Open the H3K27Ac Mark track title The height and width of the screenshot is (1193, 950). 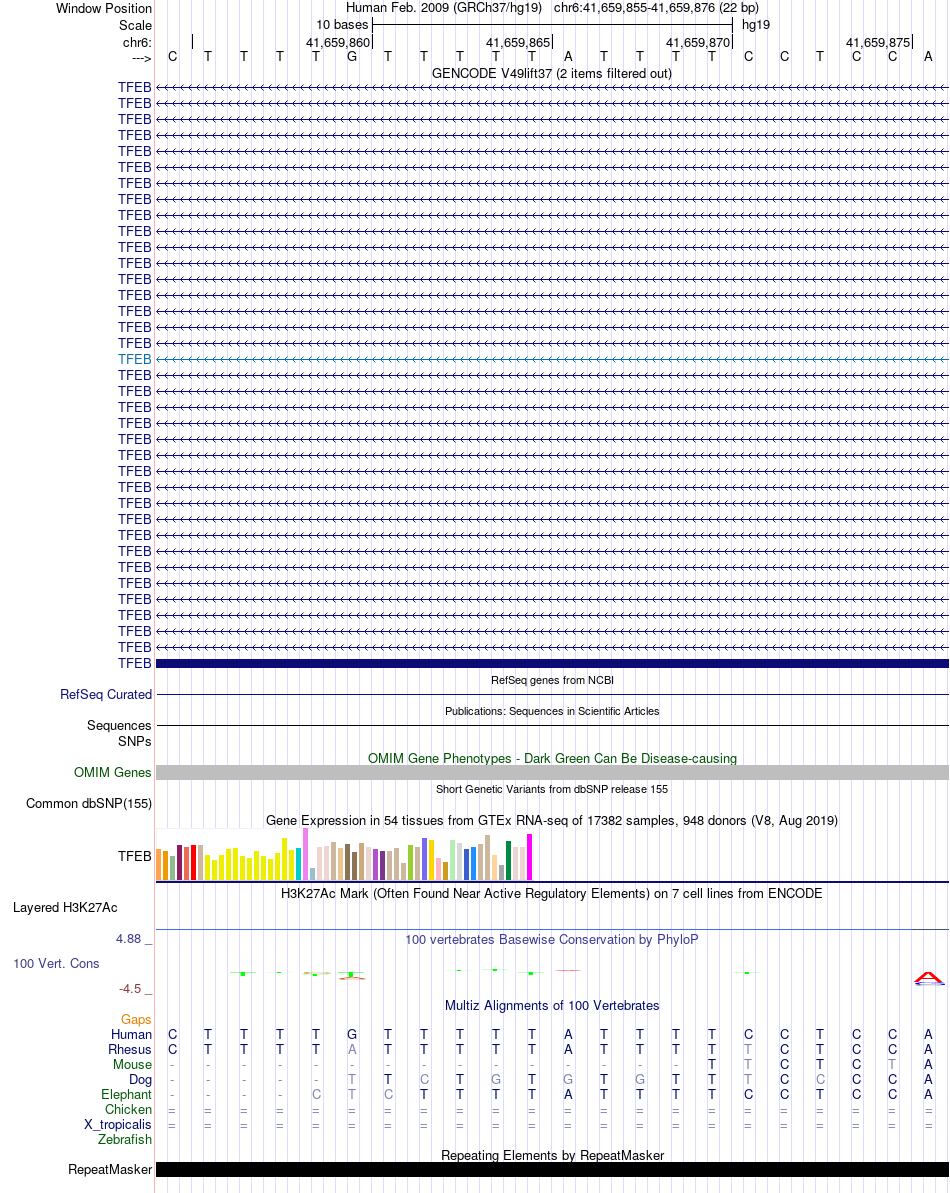(x=552, y=893)
